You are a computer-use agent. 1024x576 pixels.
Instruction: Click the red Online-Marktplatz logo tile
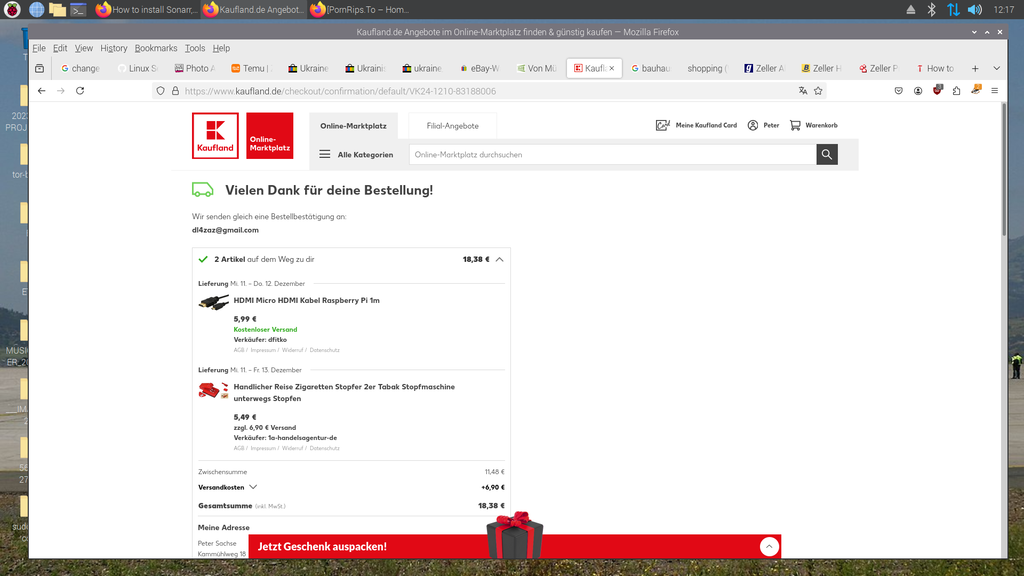coord(270,135)
